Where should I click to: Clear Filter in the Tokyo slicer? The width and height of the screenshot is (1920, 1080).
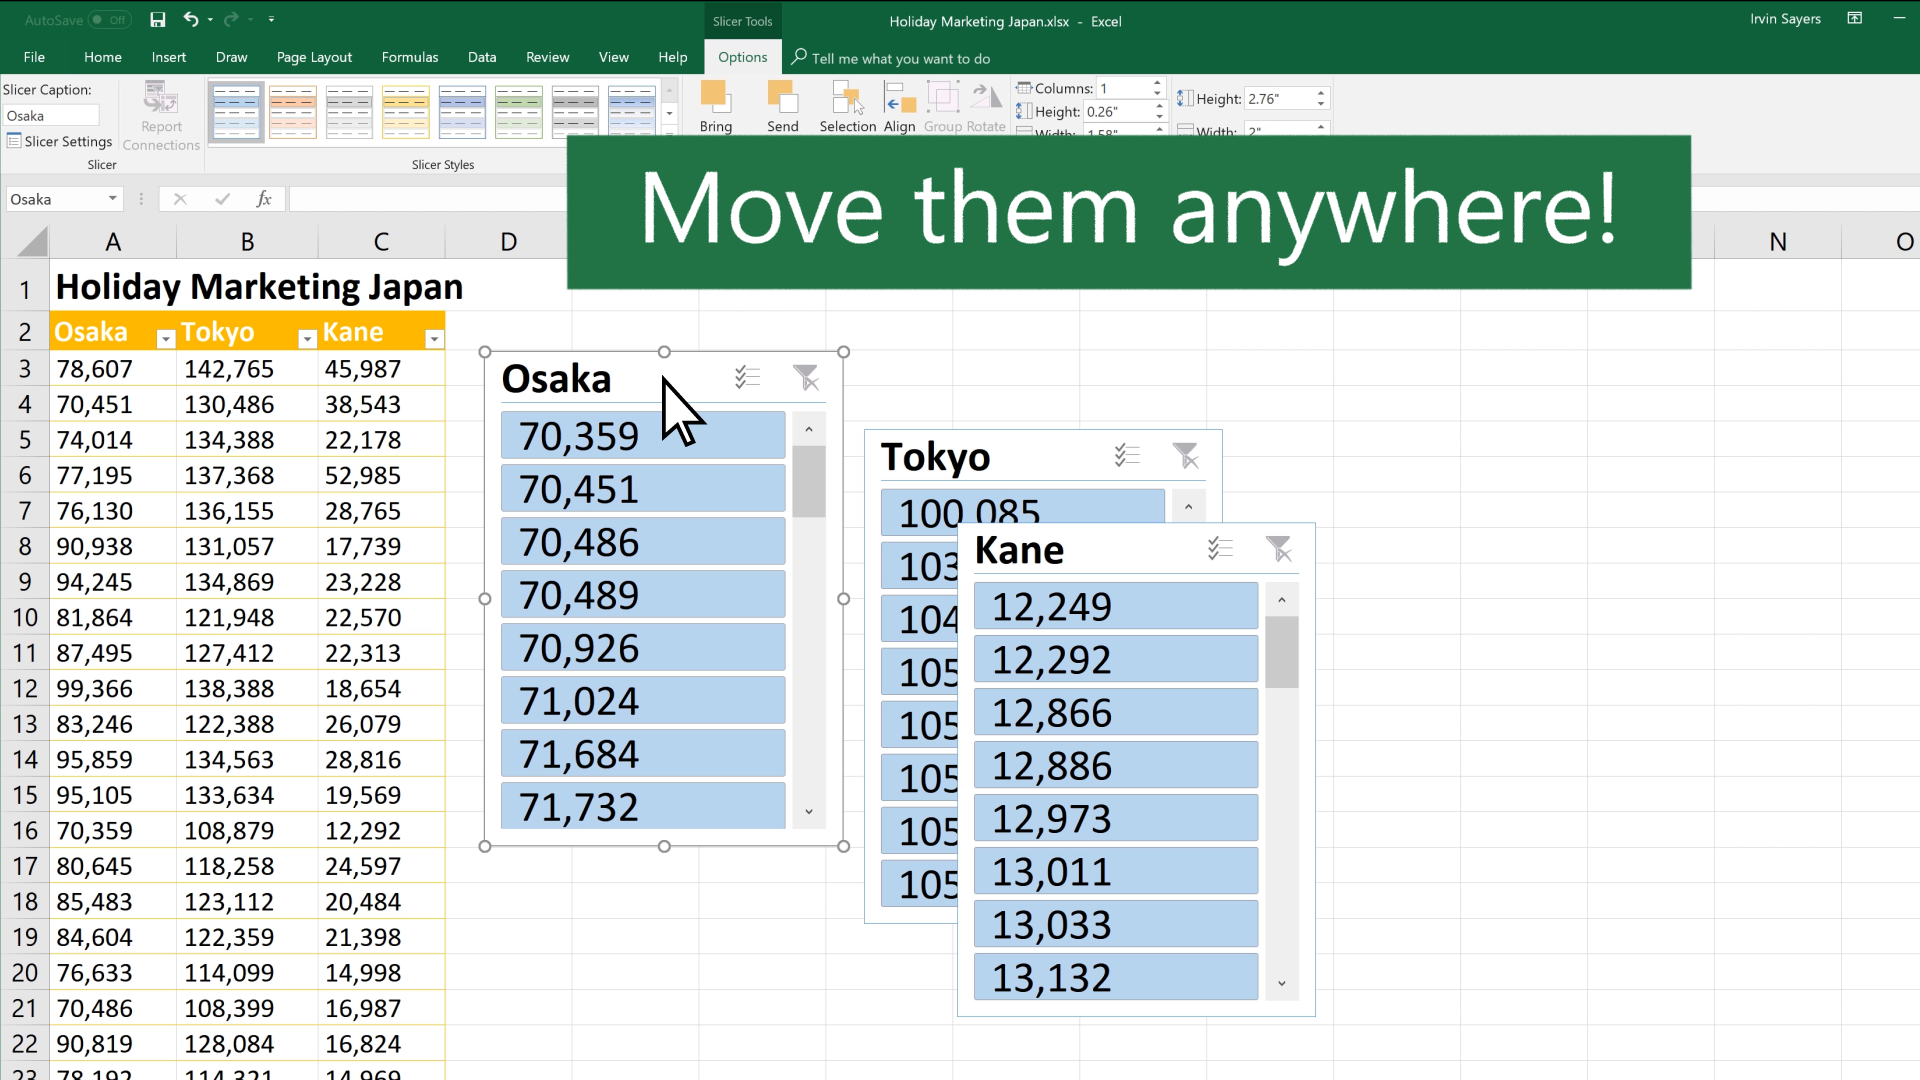tap(1186, 455)
